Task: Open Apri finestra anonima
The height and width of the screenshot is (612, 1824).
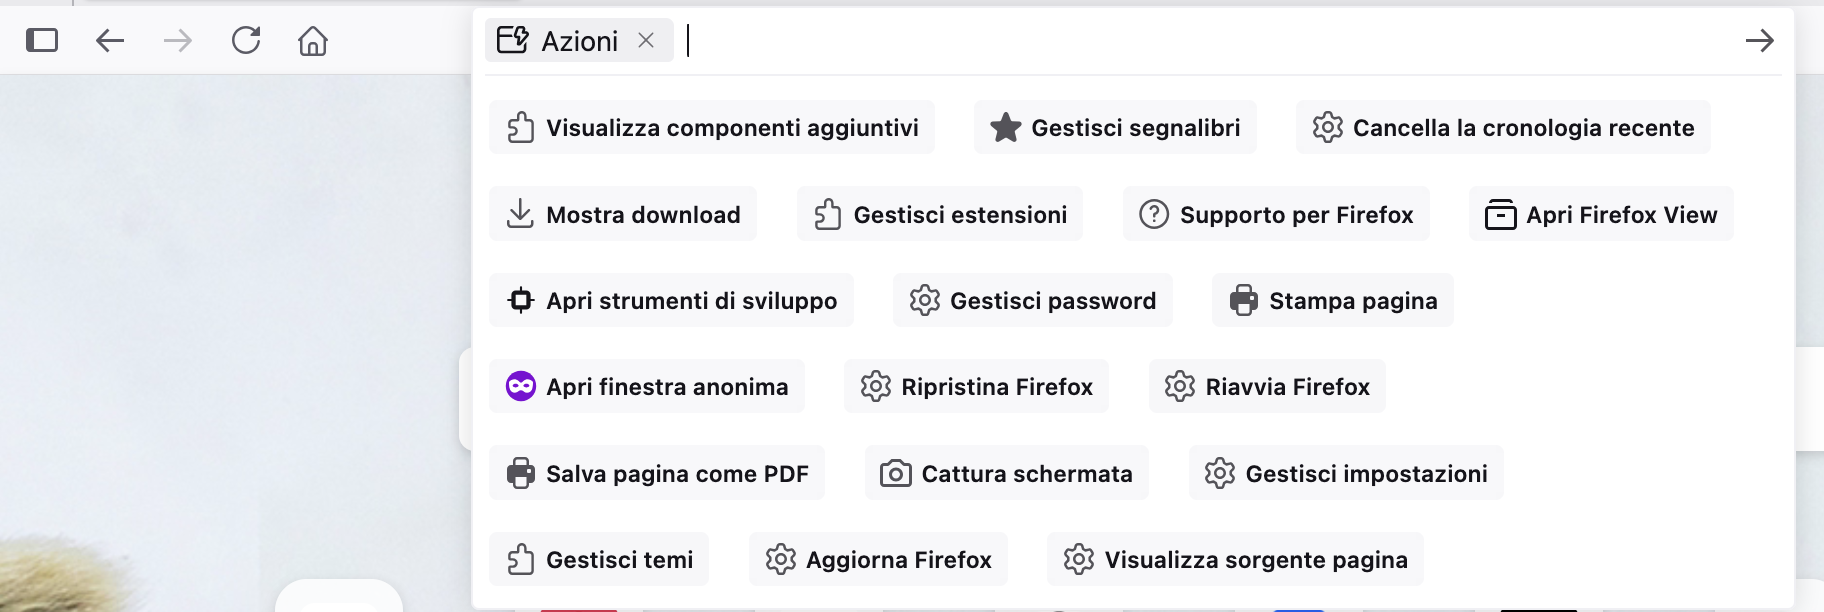Action: 647,387
